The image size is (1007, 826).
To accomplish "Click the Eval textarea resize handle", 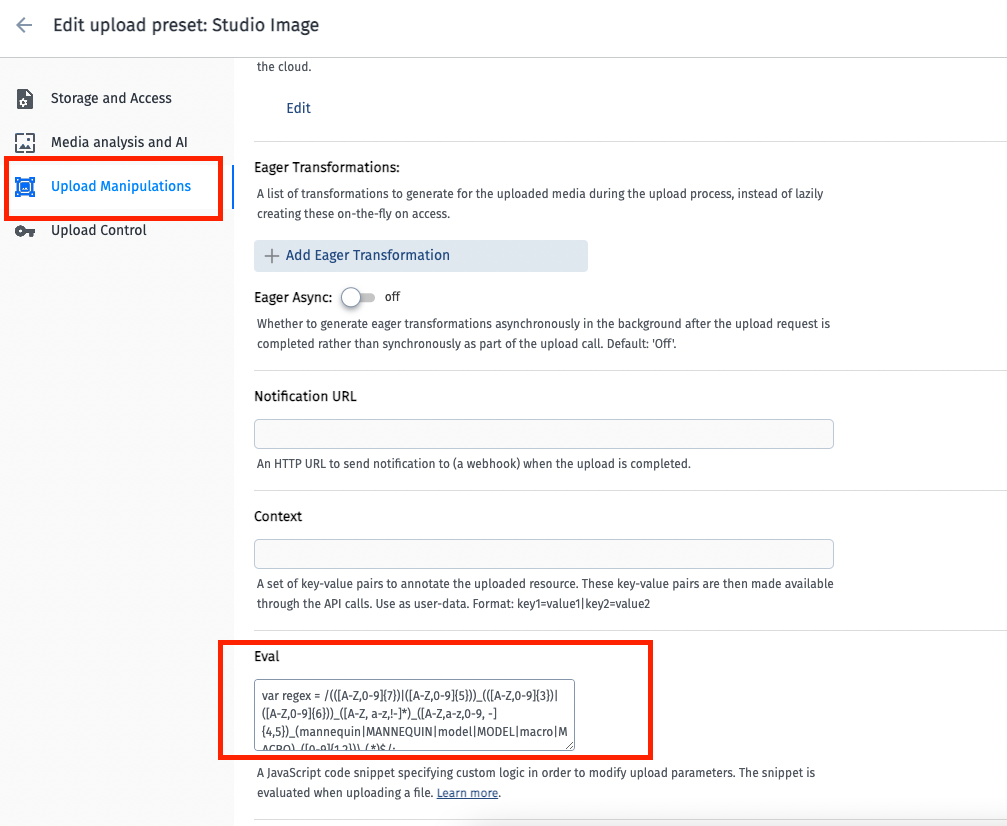I will (x=570, y=745).
